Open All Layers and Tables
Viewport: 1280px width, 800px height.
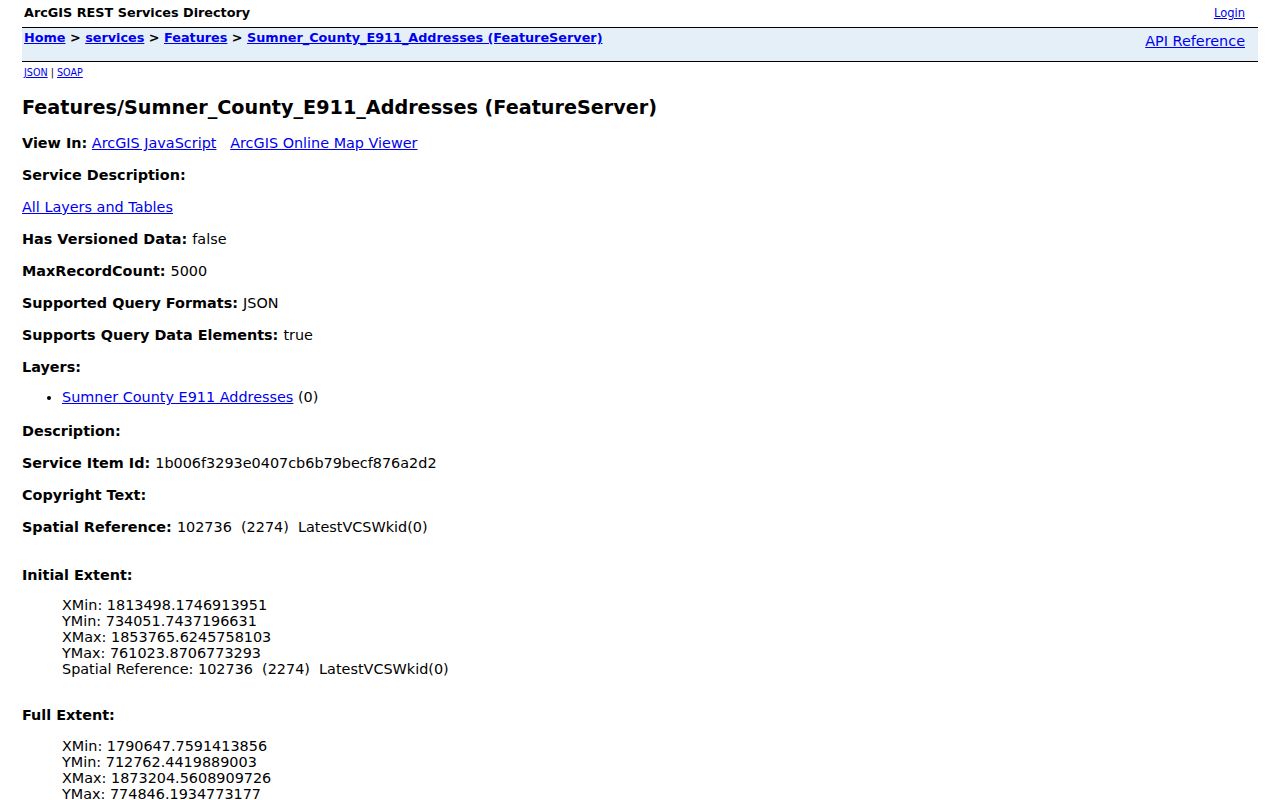[x=97, y=207]
